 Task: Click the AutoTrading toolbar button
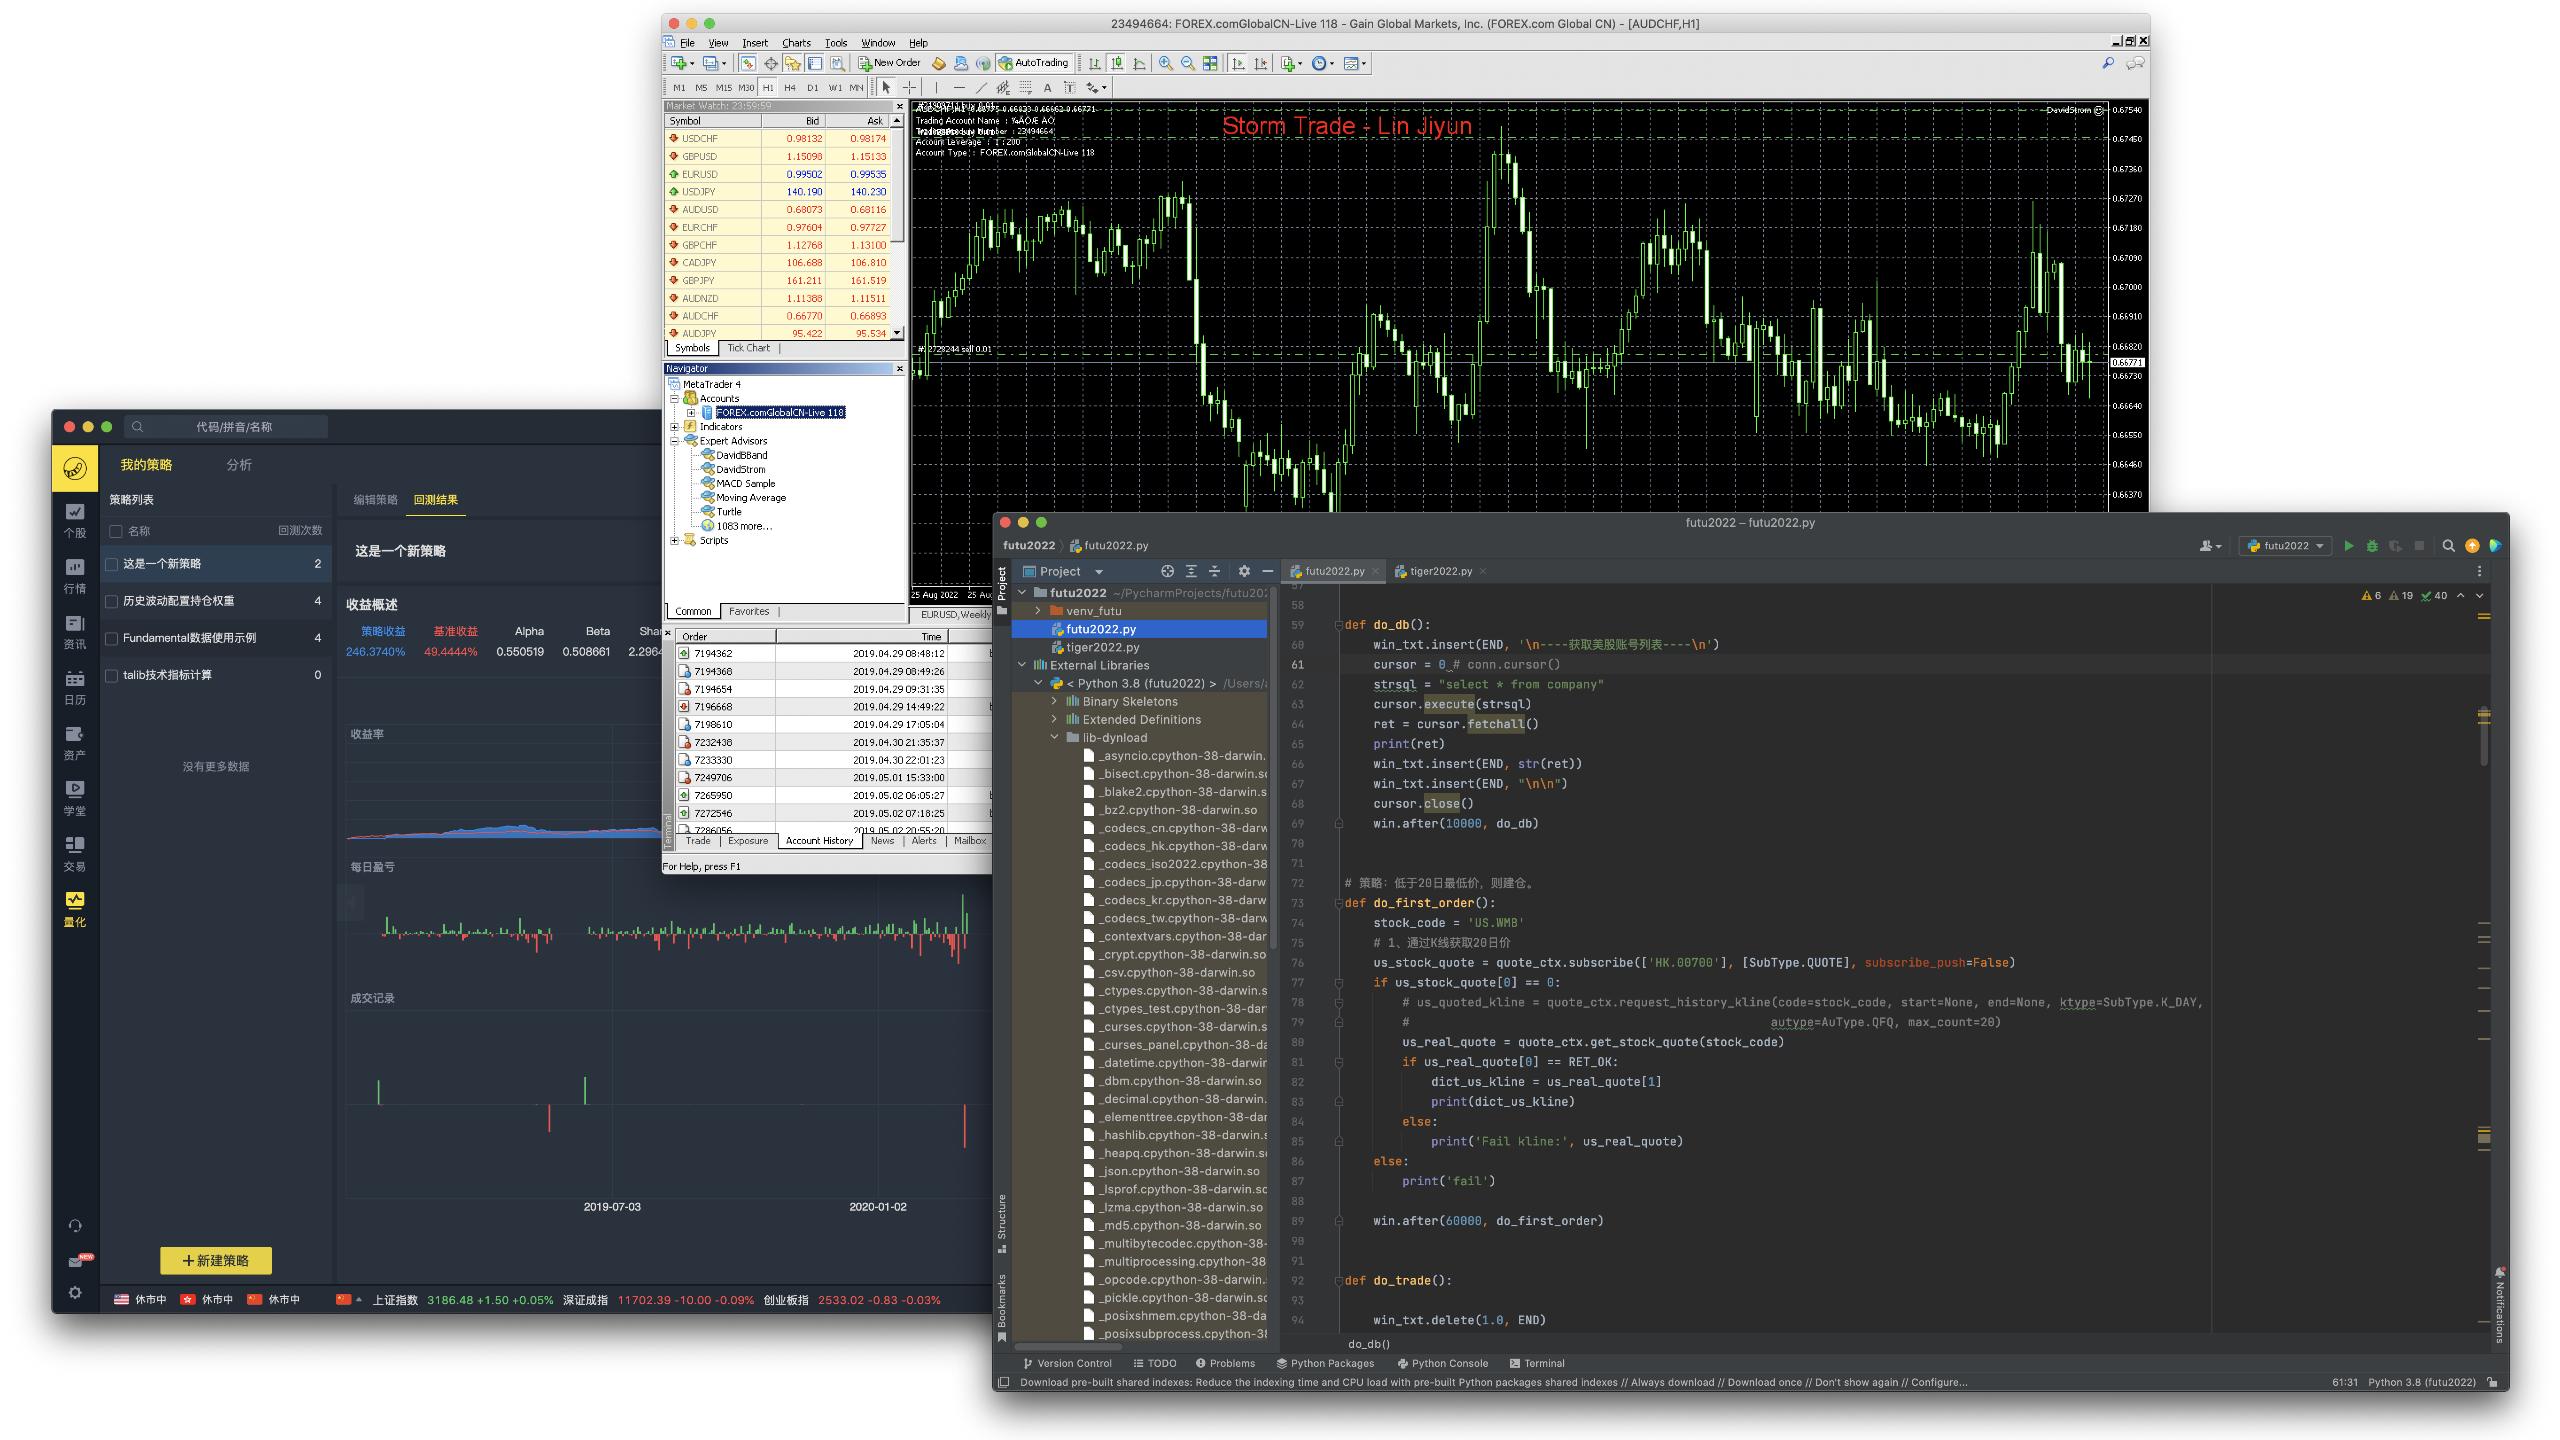(1034, 63)
